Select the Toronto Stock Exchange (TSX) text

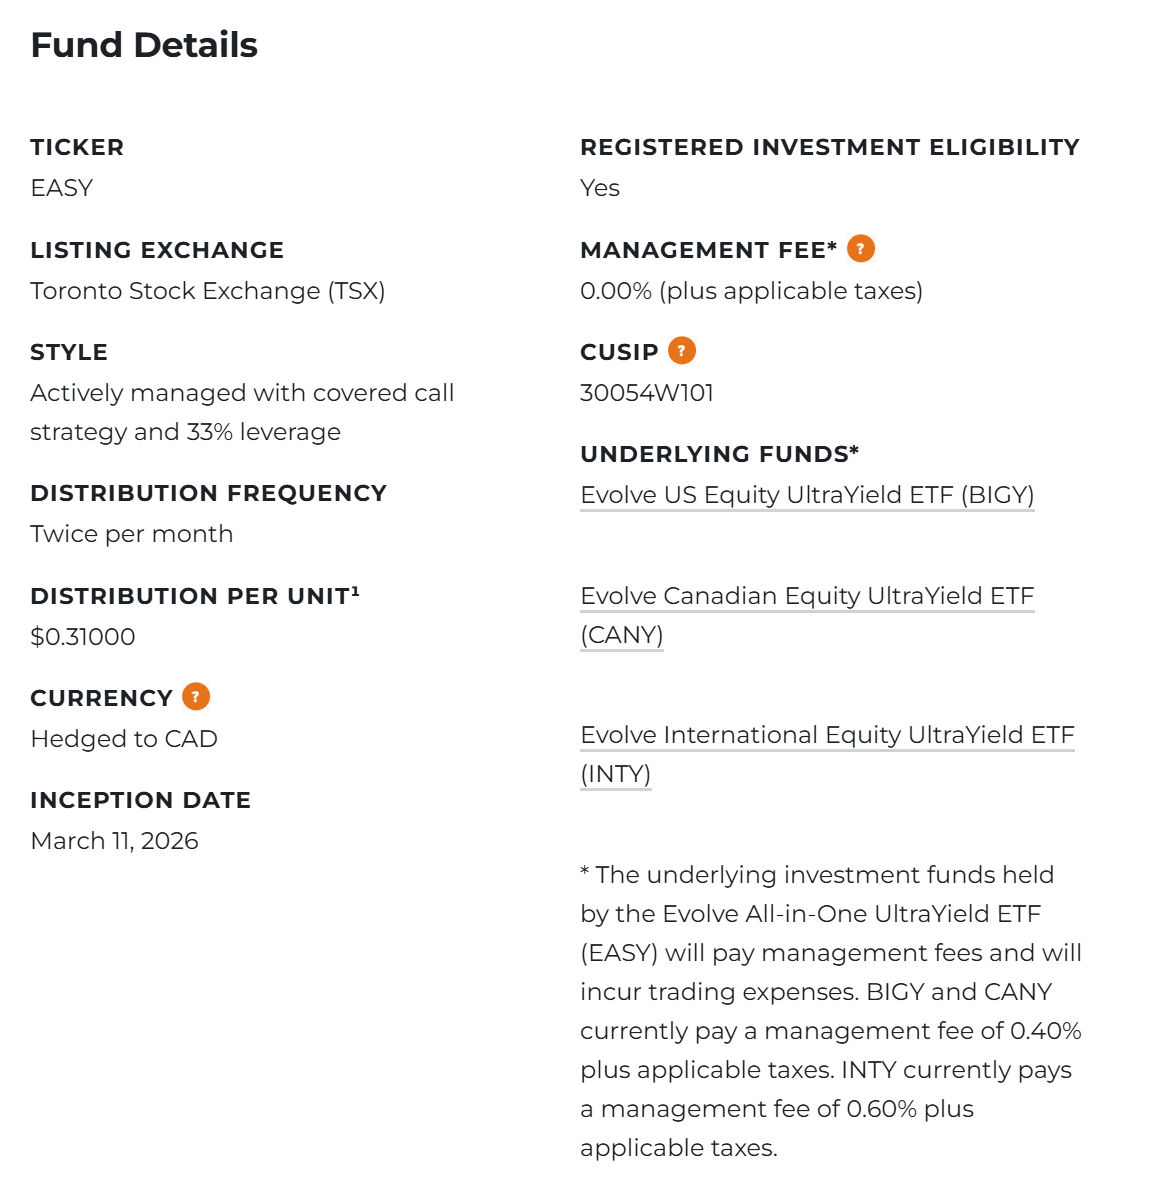point(208,291)
